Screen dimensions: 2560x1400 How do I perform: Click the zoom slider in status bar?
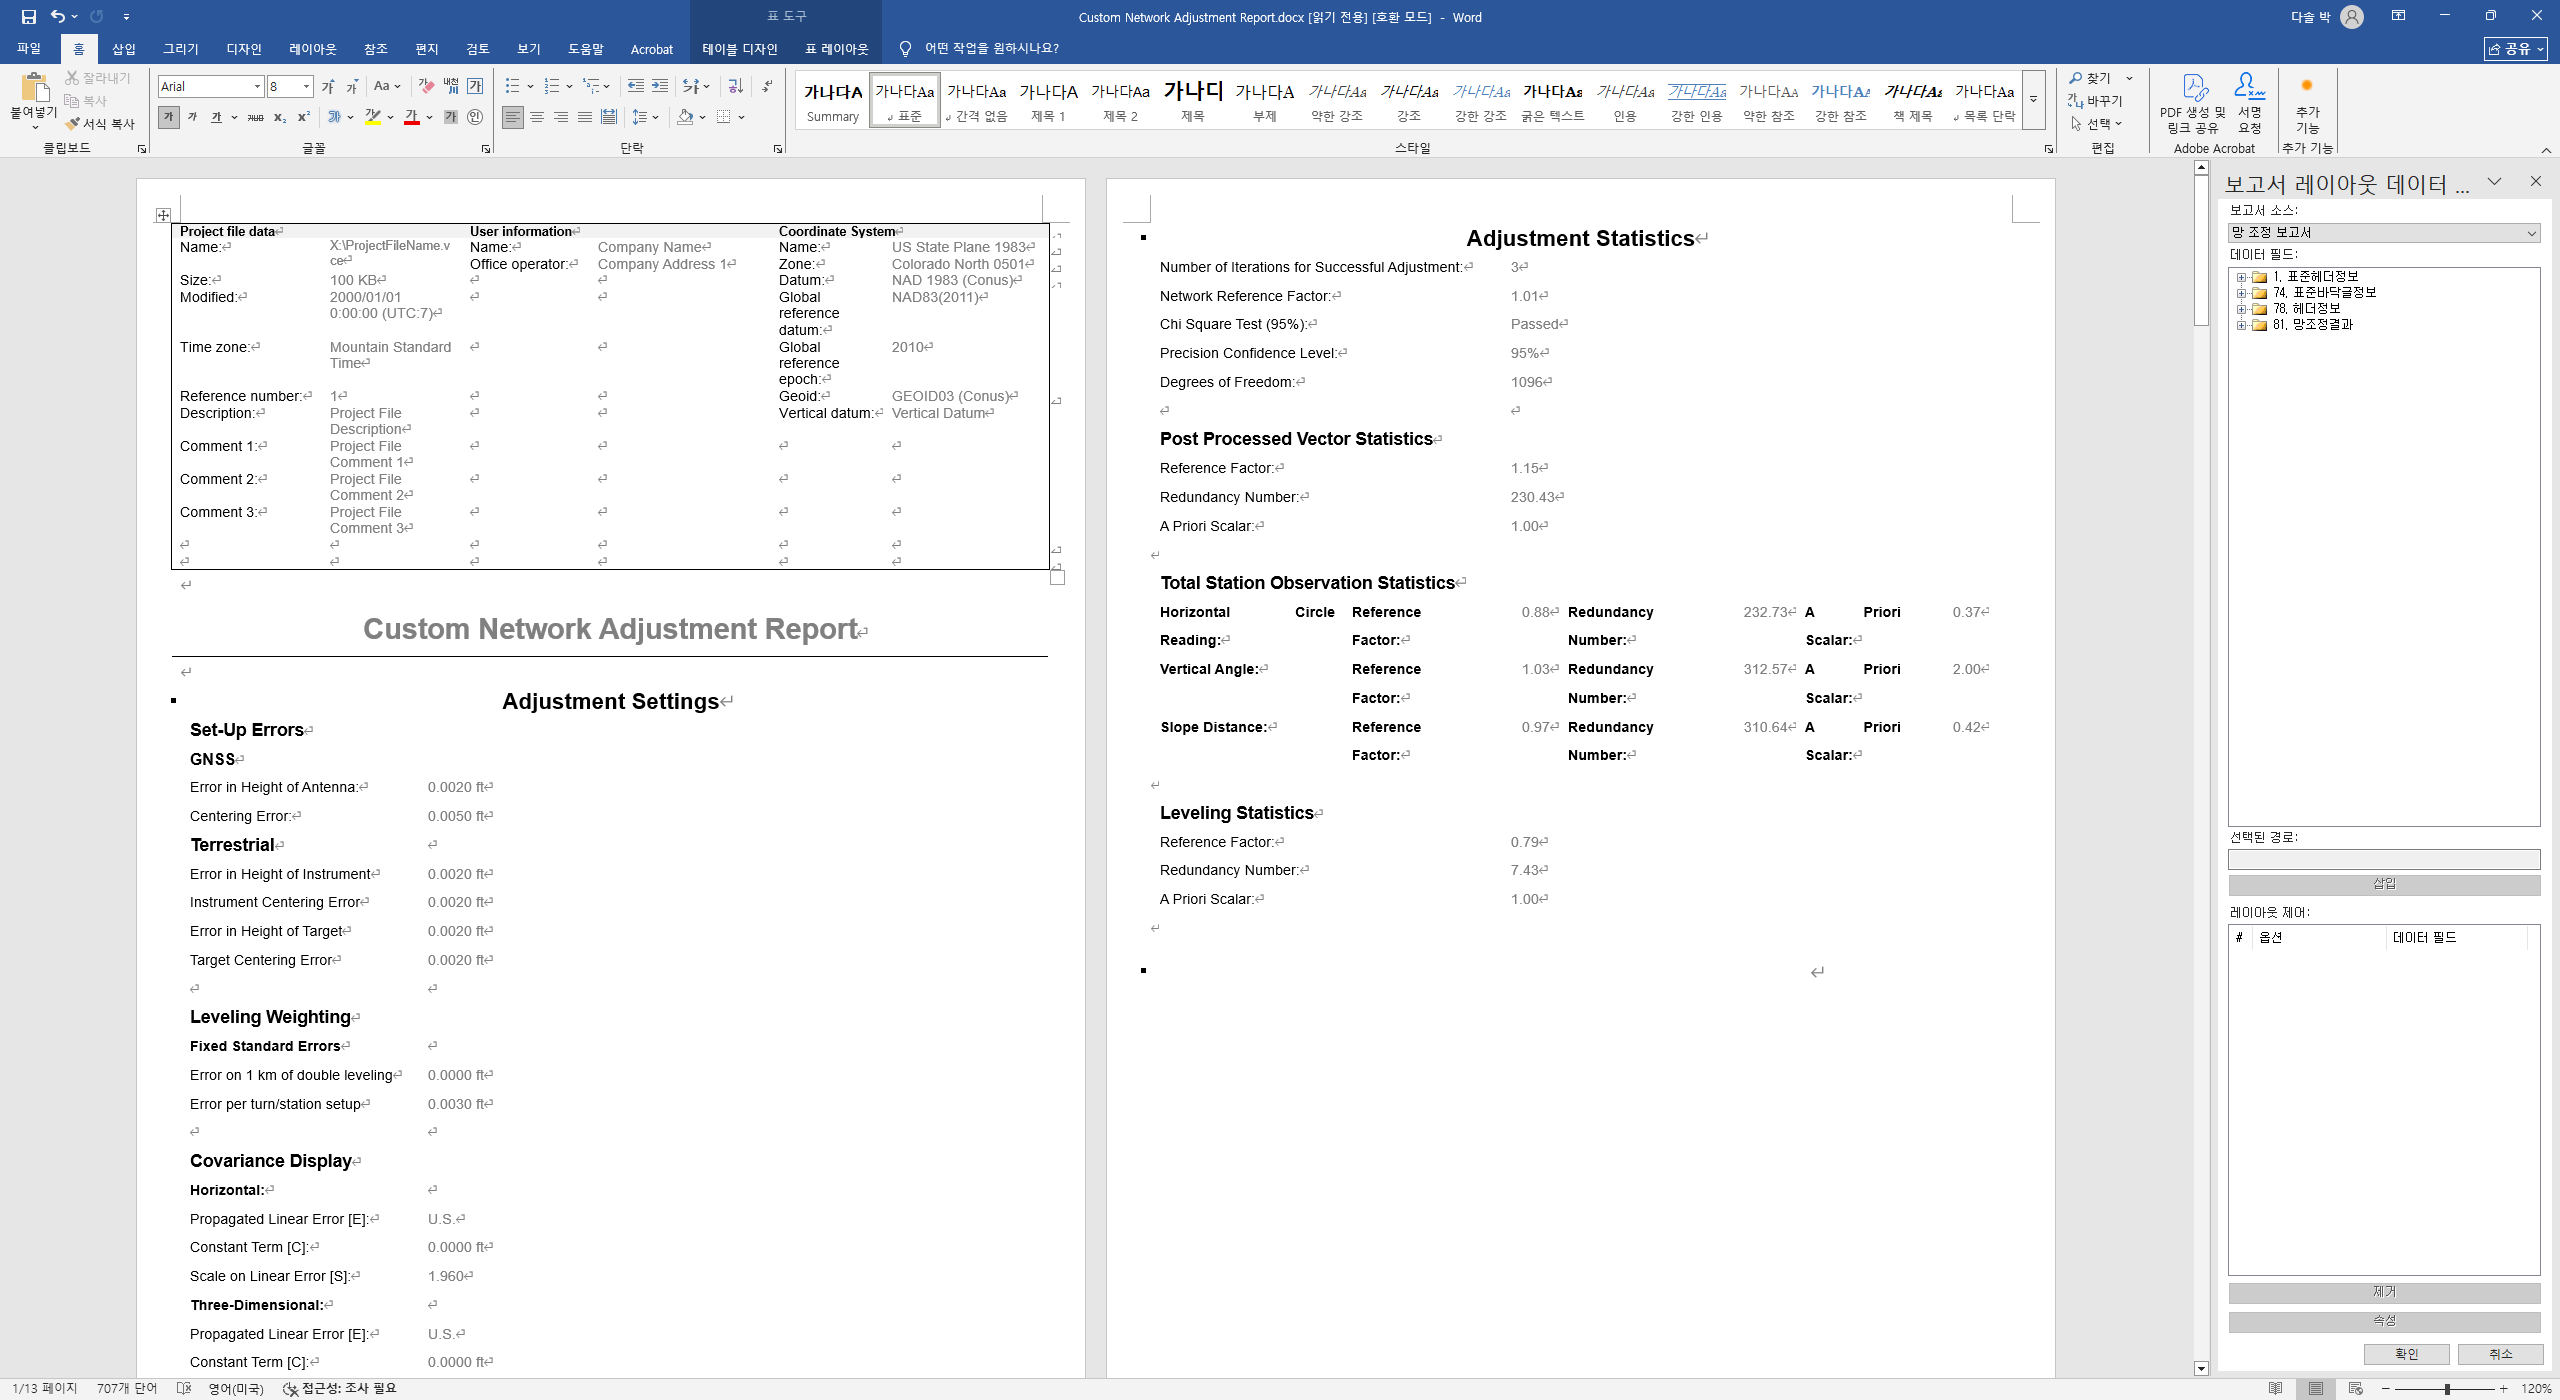[x=2446, y=1389]
